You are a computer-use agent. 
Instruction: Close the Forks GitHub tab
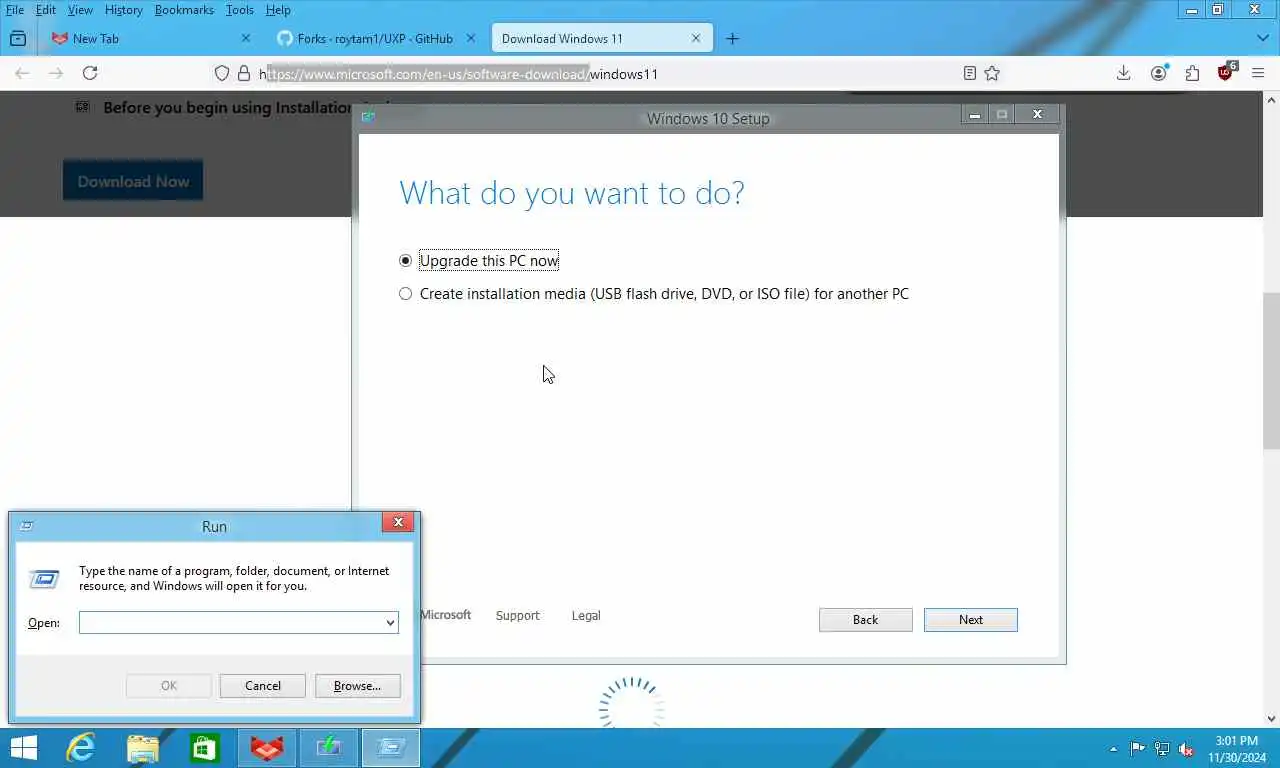point(471,39)
